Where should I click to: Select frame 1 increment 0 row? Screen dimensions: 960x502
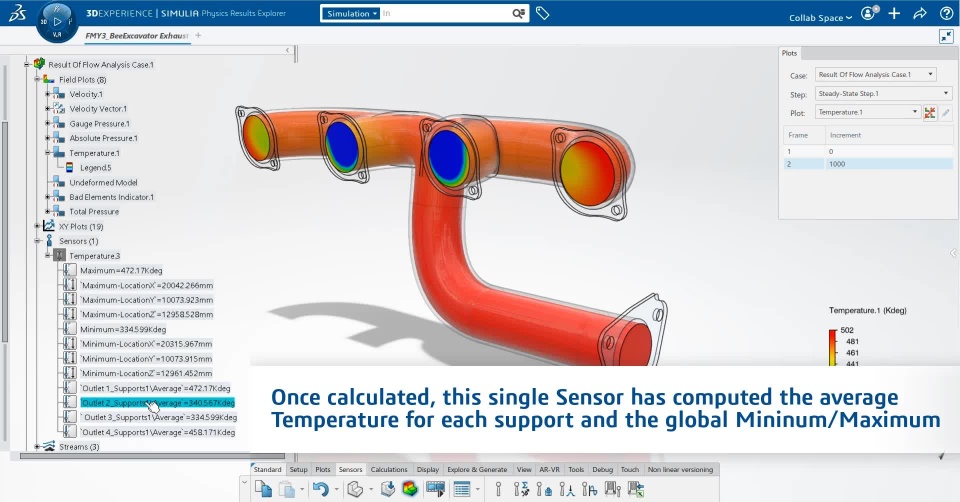click(x=868, y=151)
